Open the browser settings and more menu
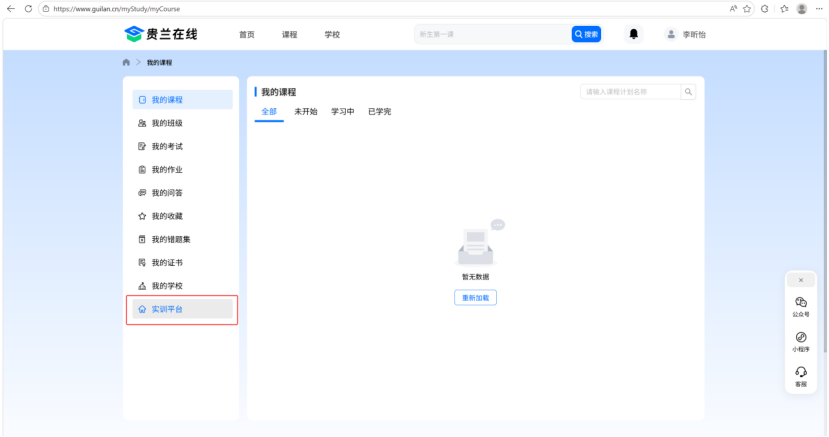This screenshot has width=829, height=437. point(819,8)
